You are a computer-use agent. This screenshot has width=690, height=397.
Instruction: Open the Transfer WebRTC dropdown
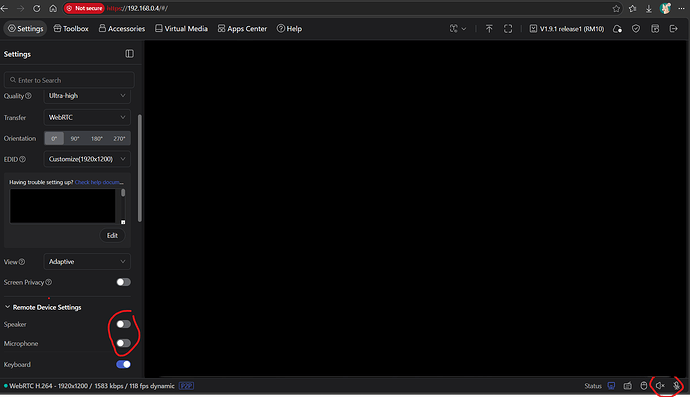click(x=87, y=118)
